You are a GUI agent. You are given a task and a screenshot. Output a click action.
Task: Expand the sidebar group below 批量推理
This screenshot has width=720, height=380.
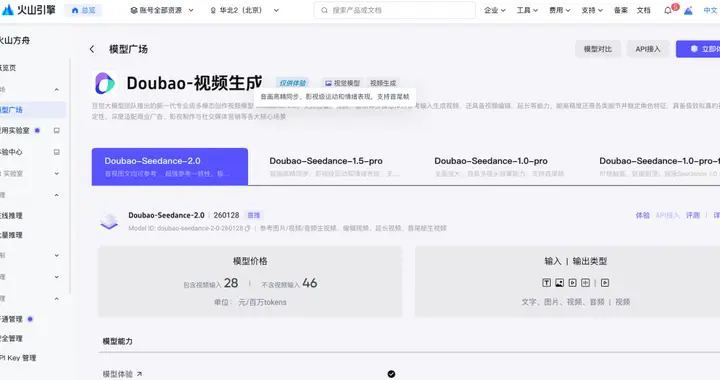(x=56, y=255)
